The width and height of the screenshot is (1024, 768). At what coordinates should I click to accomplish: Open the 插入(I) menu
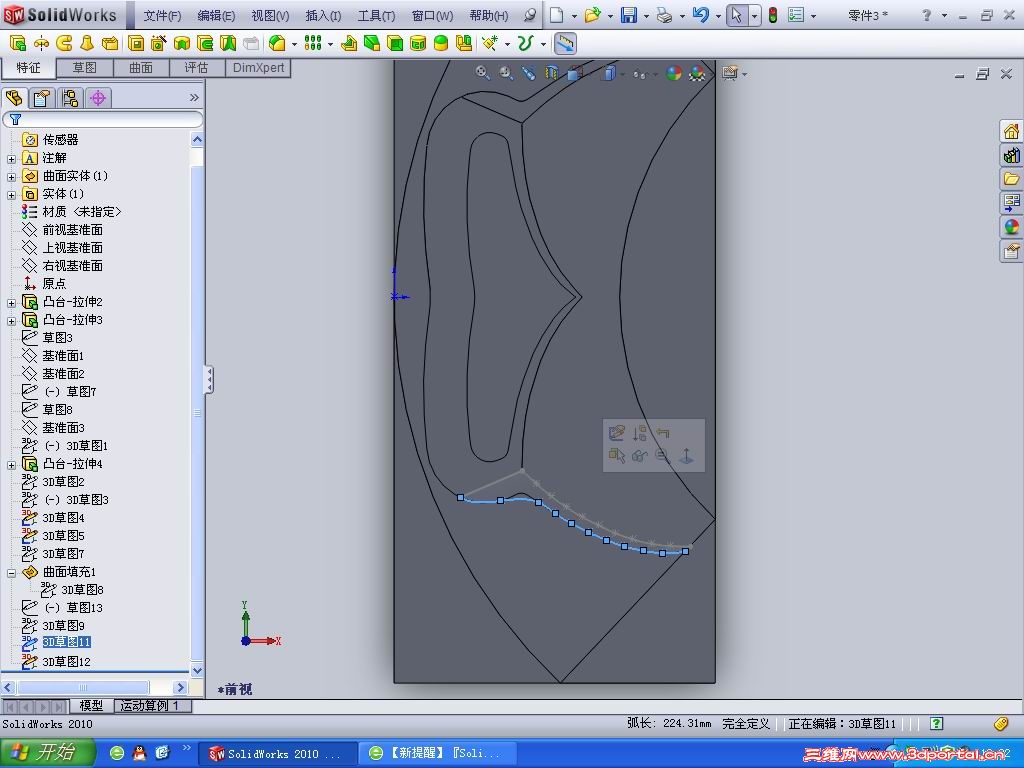pos(322,16)
